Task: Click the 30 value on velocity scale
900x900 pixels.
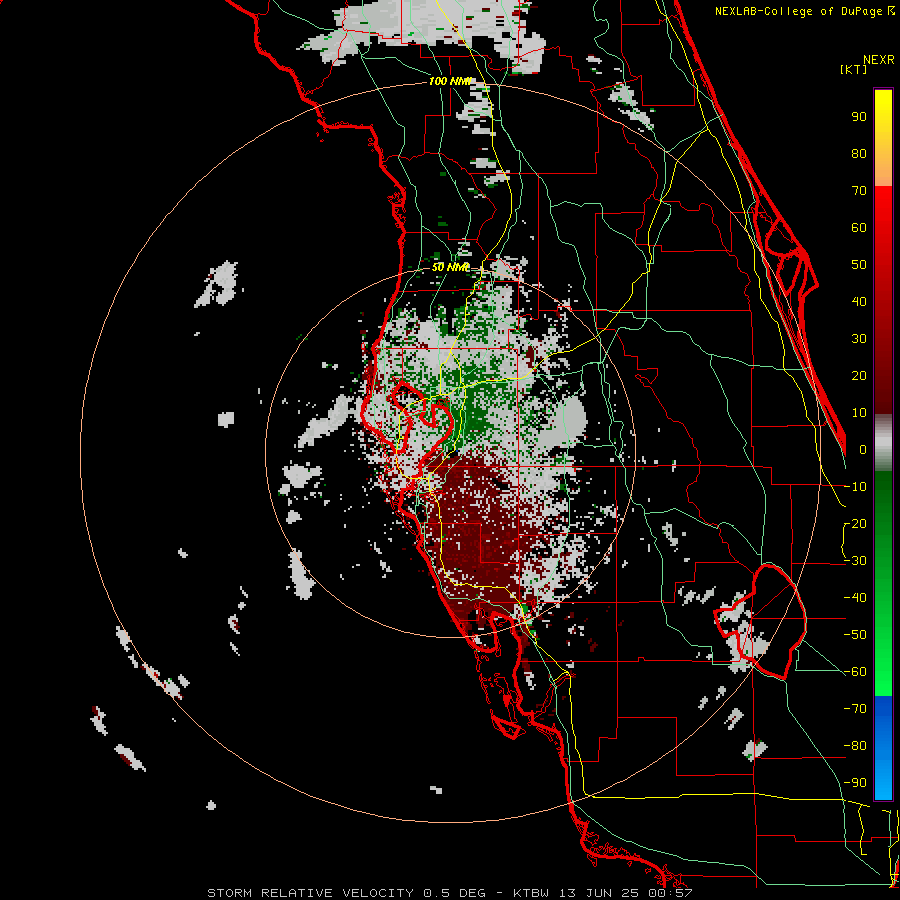Action: [859, 339]
